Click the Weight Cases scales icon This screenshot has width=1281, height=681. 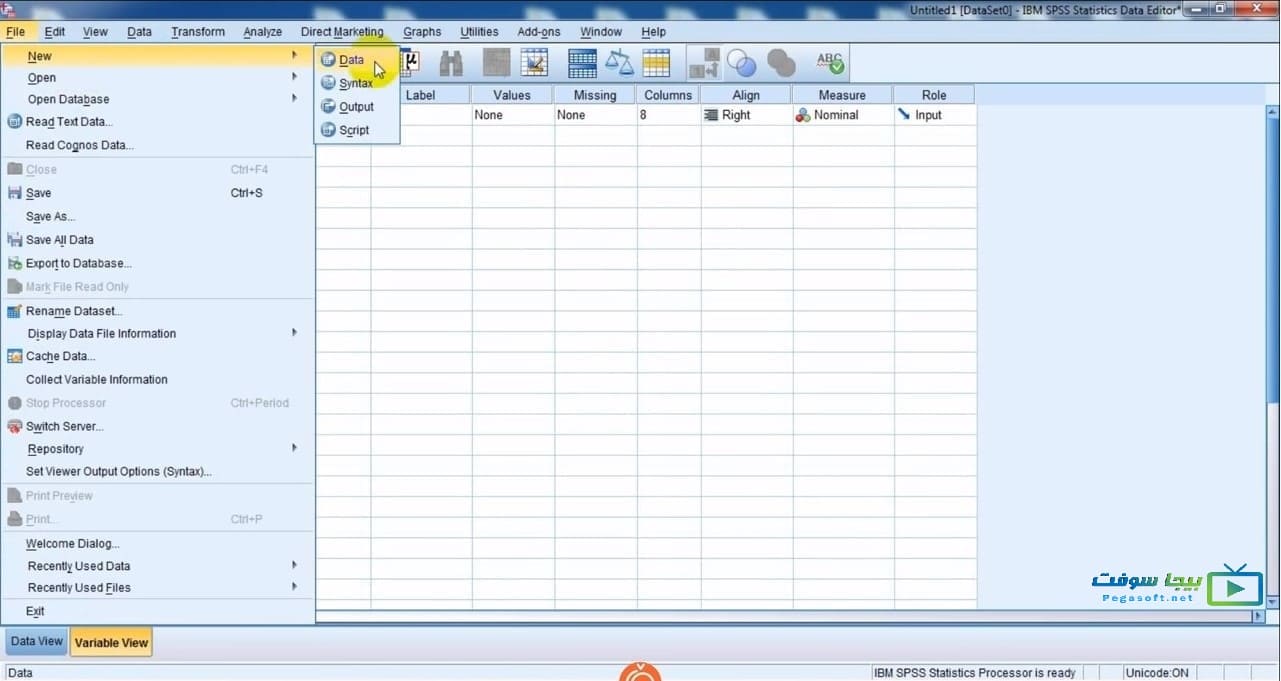tap(620, 63)
